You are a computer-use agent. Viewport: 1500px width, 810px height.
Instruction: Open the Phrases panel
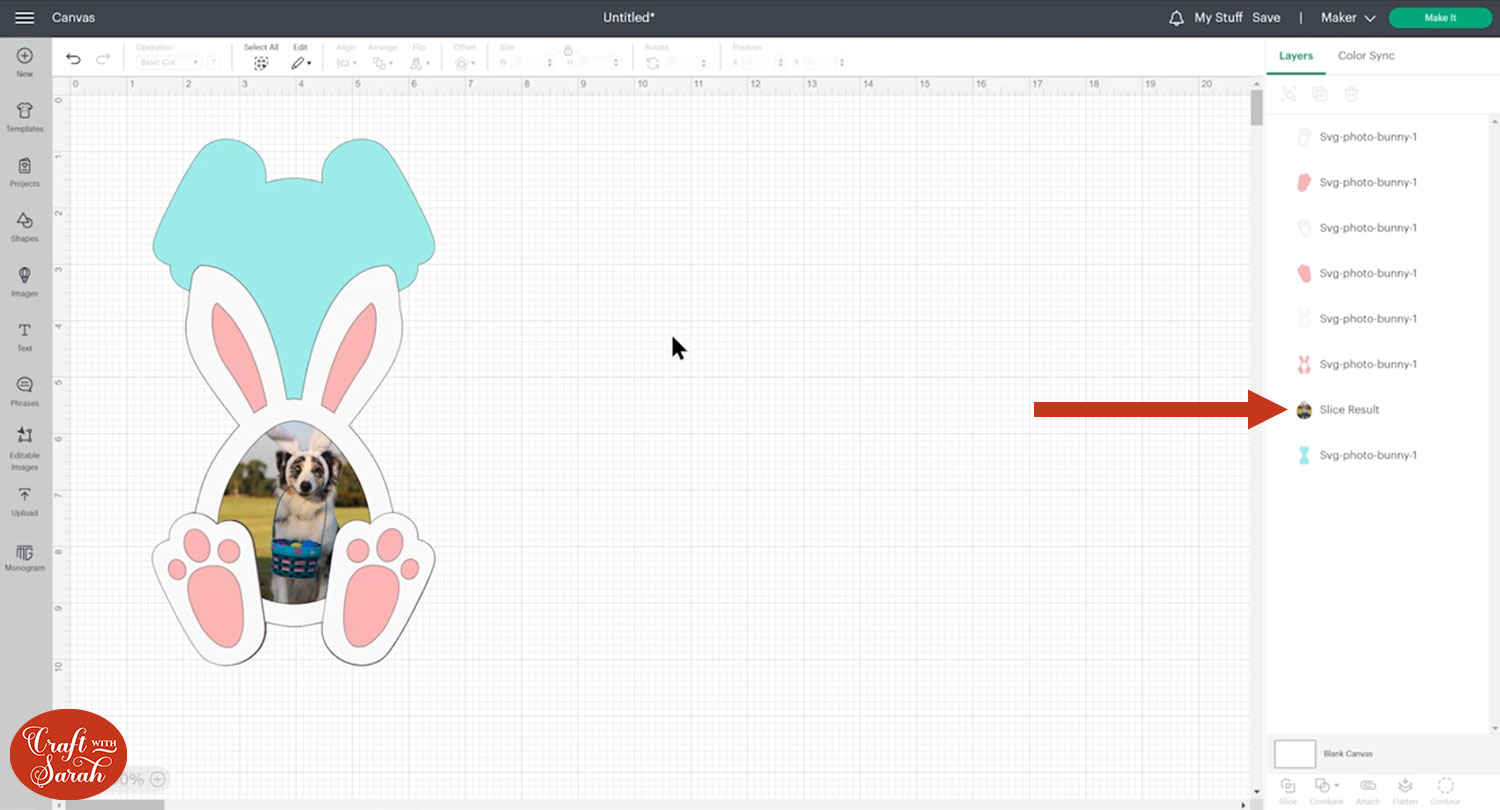point(24,391)
